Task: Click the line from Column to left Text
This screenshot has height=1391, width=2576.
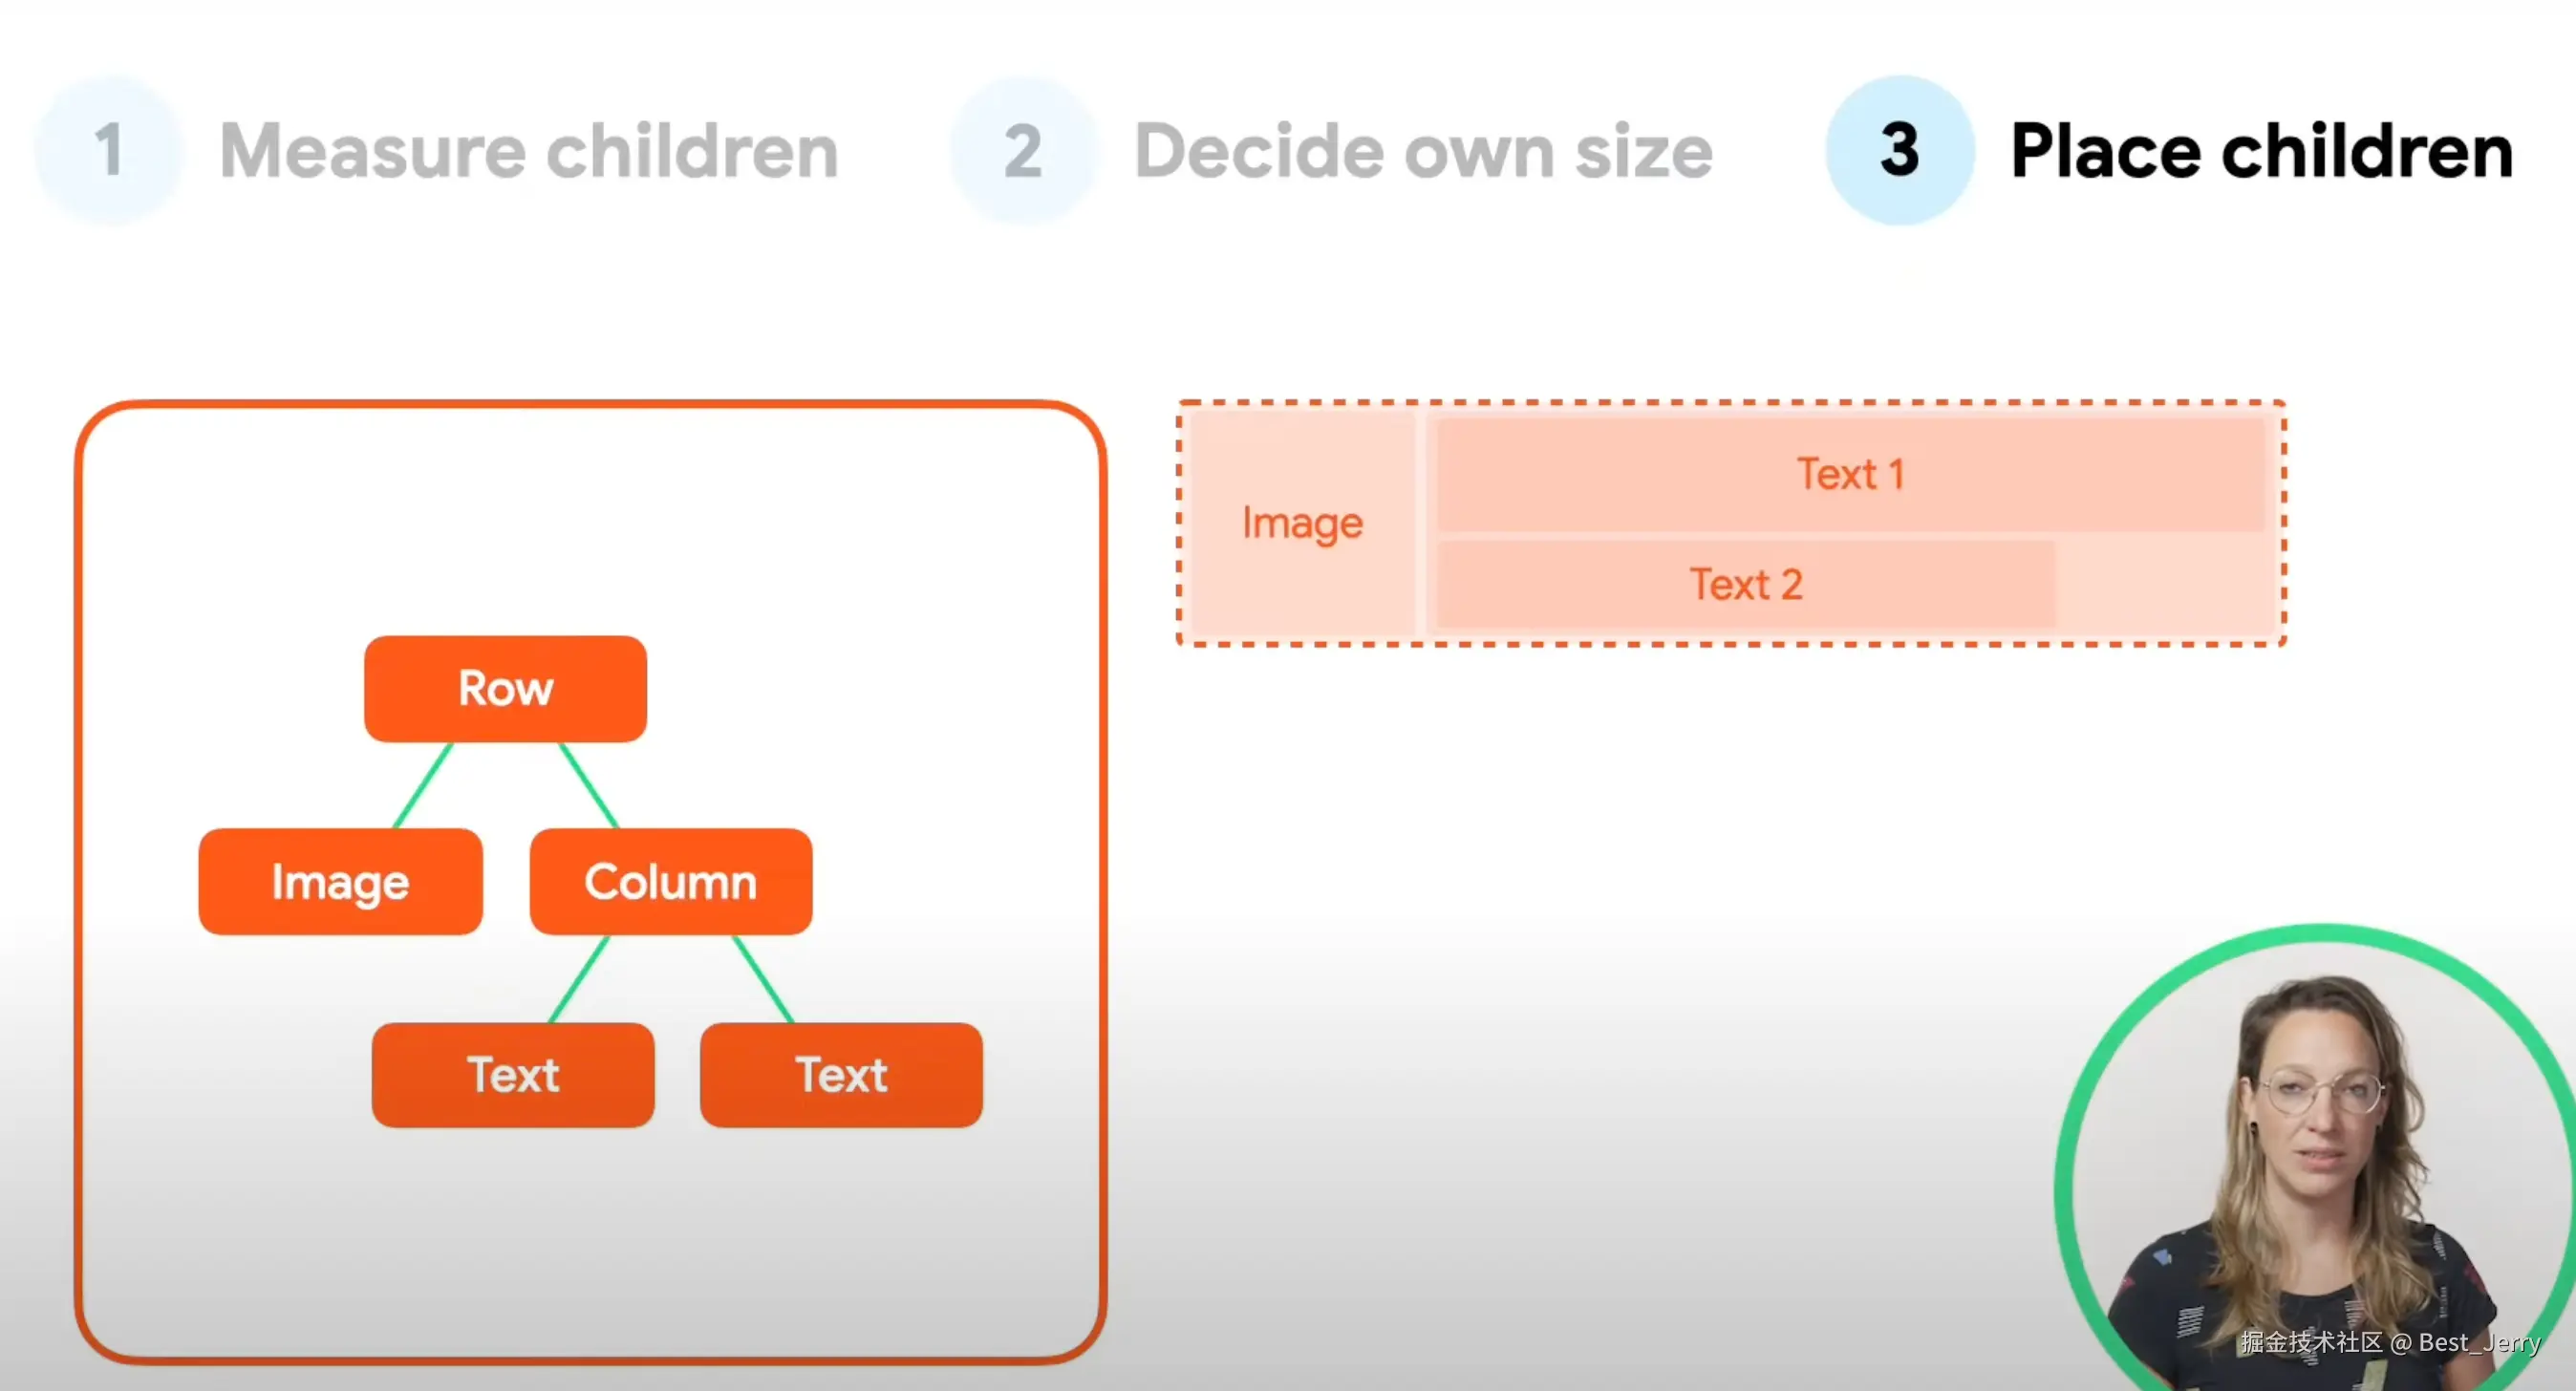Action: (x=579, y=979)
